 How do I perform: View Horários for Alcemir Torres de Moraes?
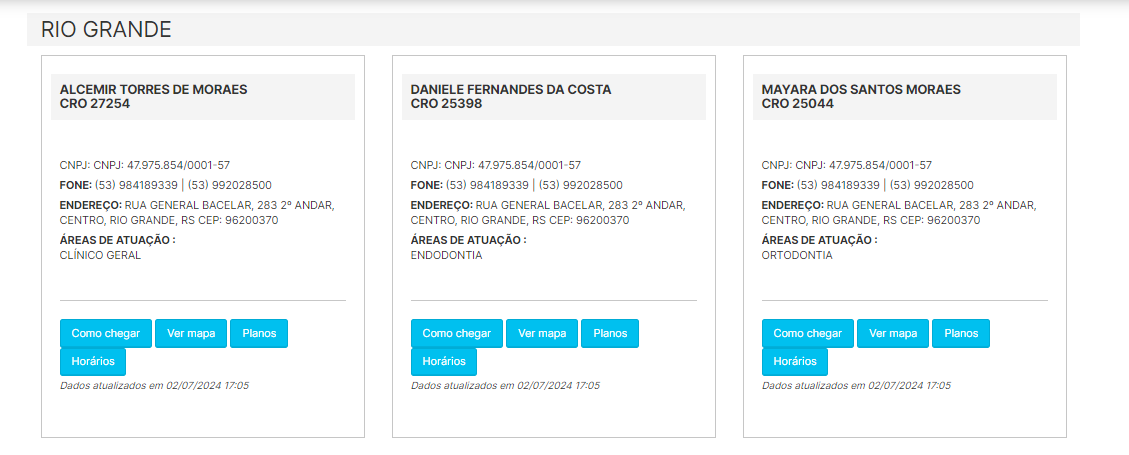coord(93,361)
